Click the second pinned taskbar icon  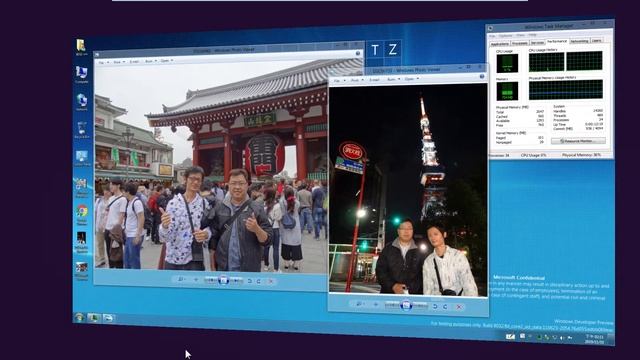pyautogui.click(x=109, y=318)
